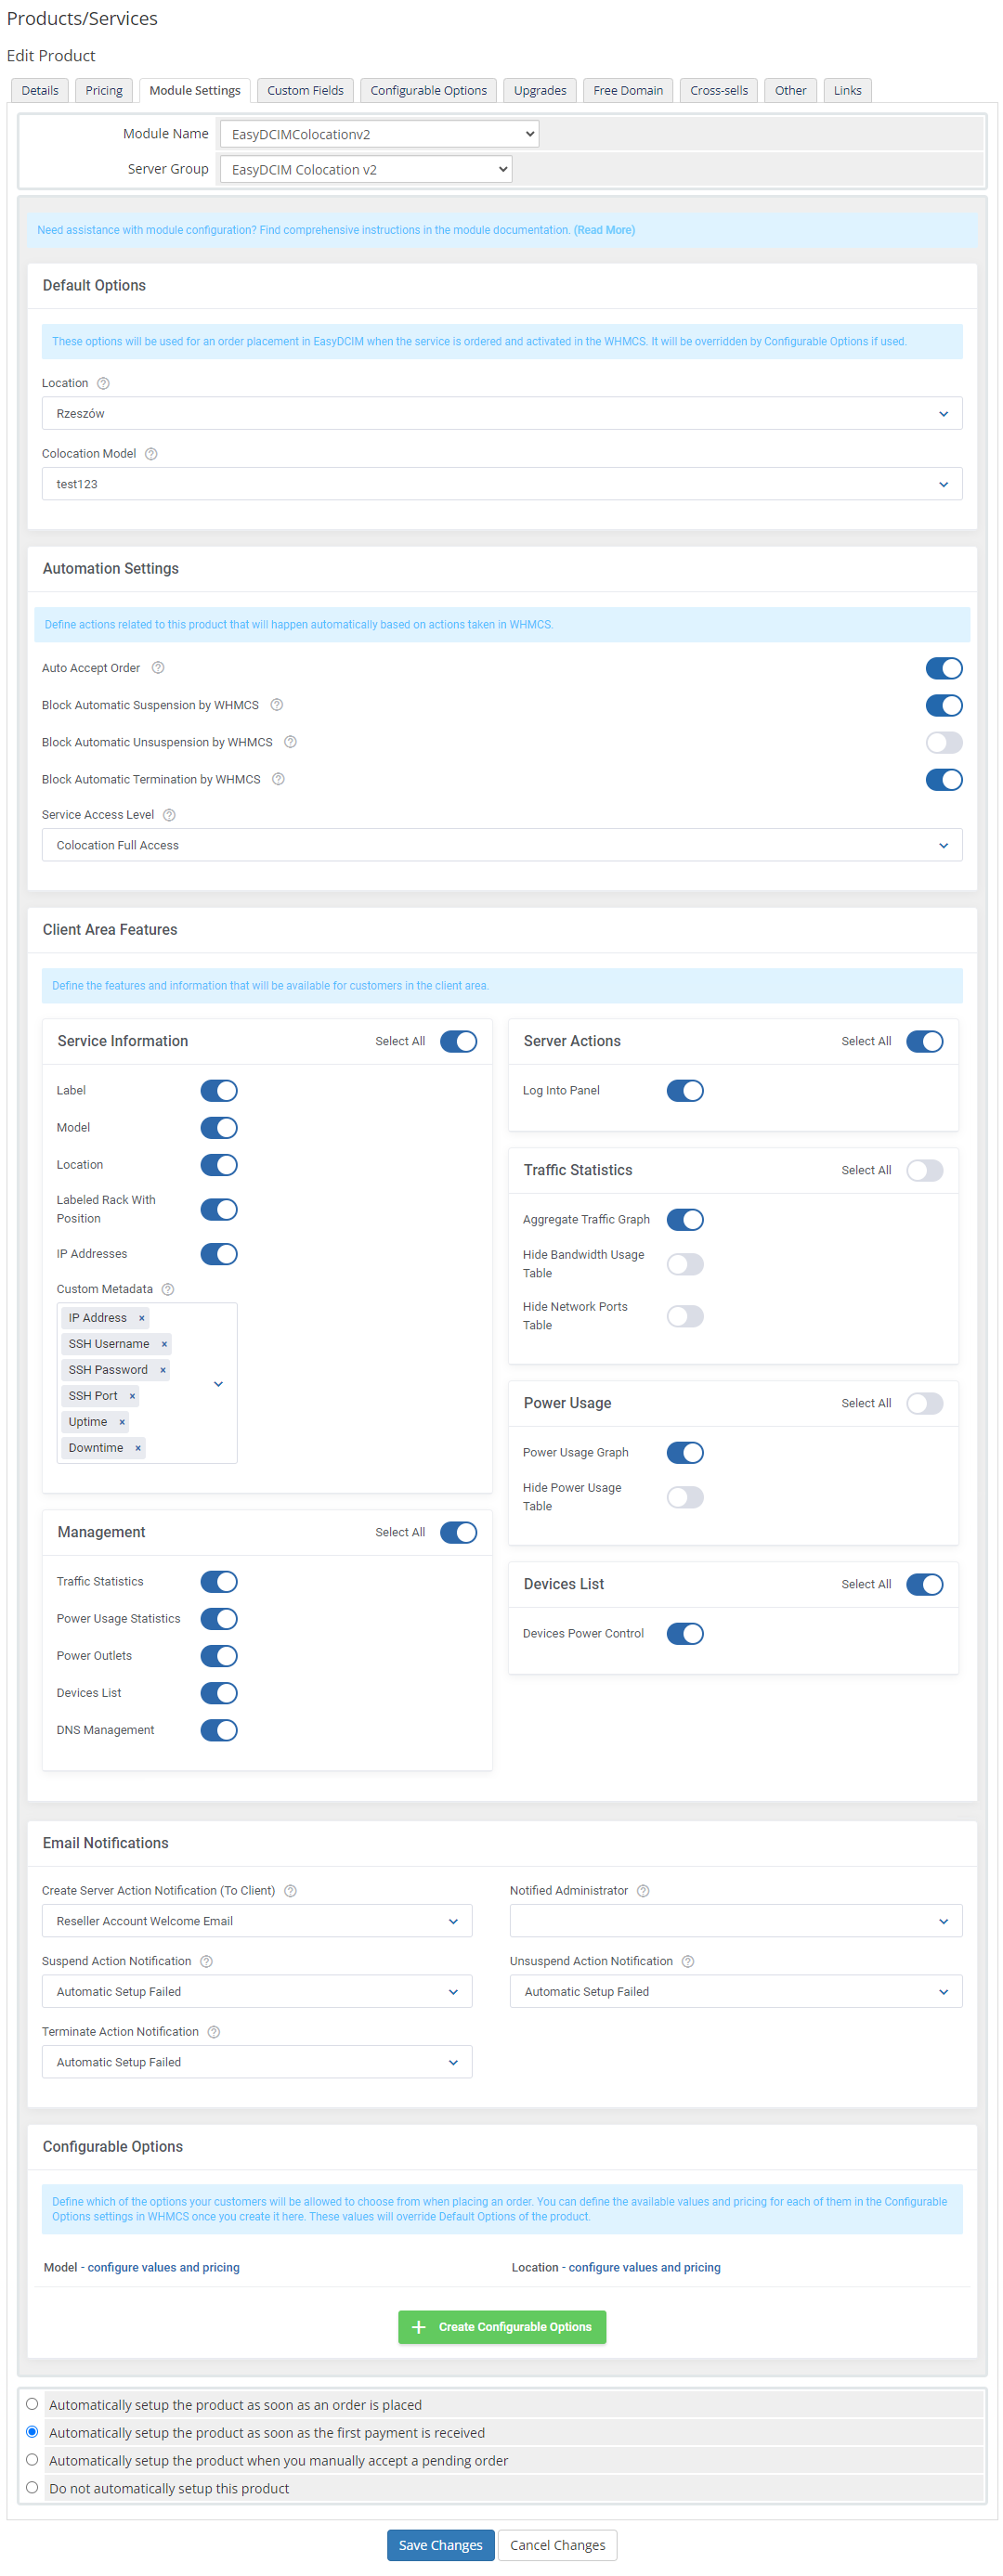This screenshot has height=2576, width=1003.
Task: Remove SSH Username metadata tag
Action: (164, 1344)
